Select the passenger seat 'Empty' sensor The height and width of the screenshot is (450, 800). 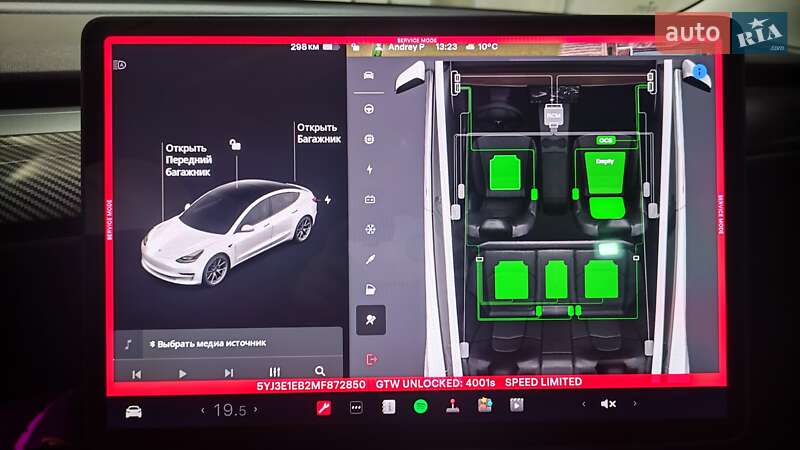point(605,172)
